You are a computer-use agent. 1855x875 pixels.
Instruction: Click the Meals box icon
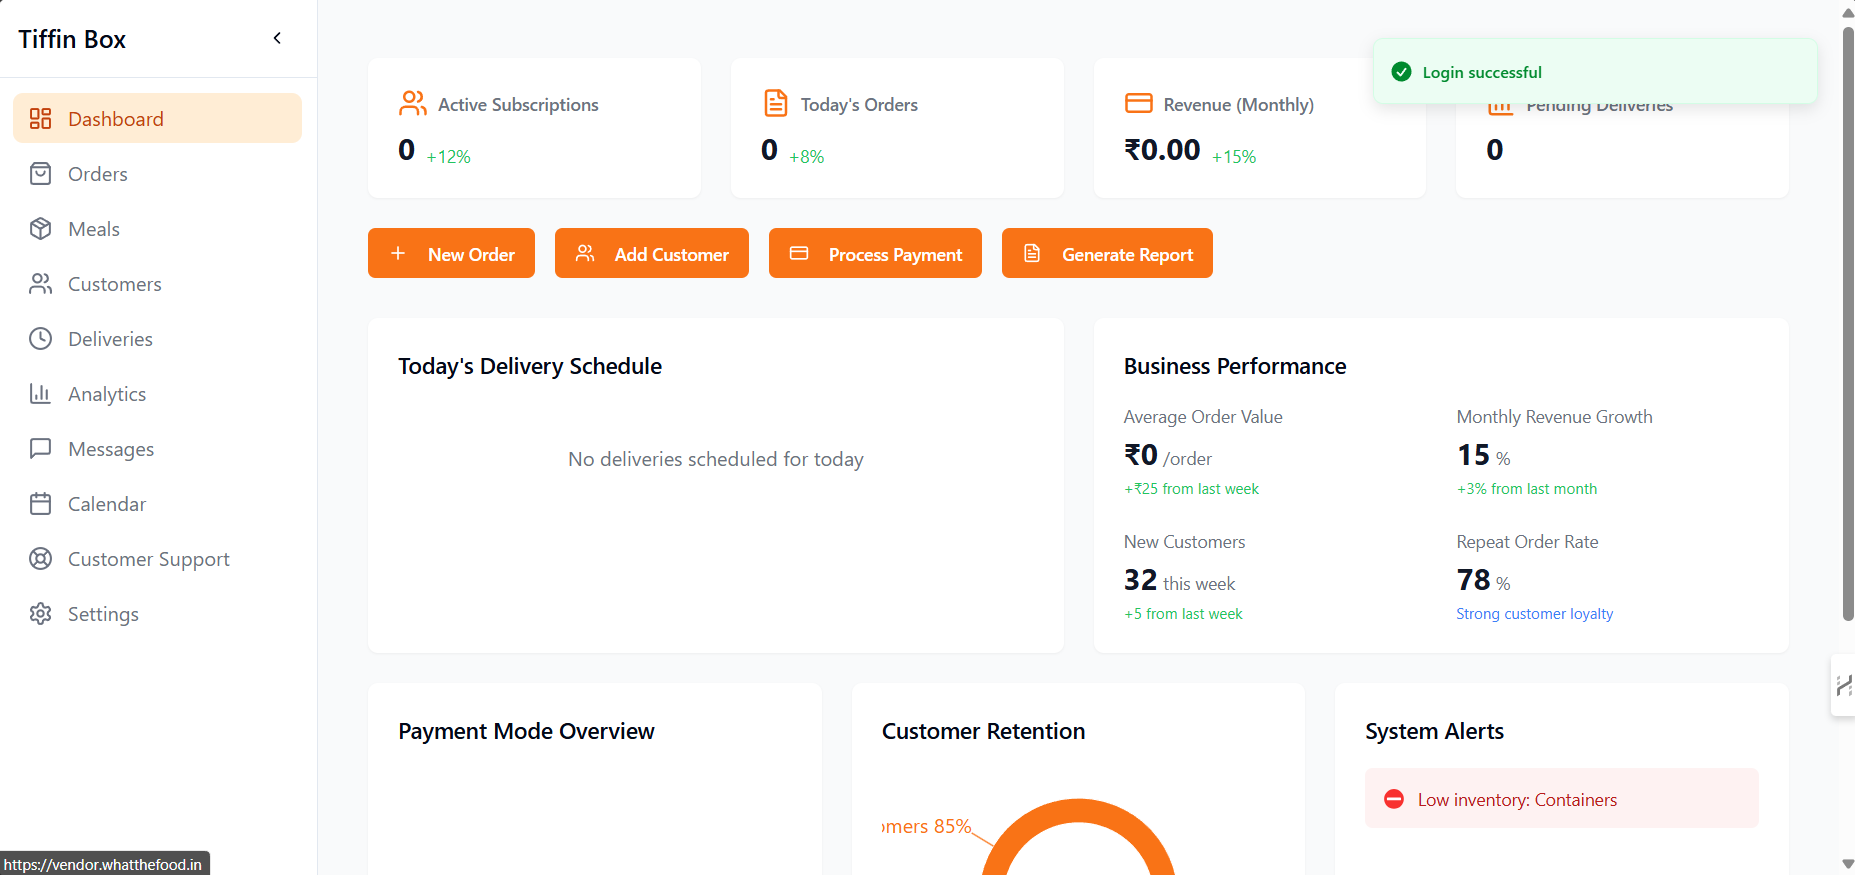click(x=40, y=229)
